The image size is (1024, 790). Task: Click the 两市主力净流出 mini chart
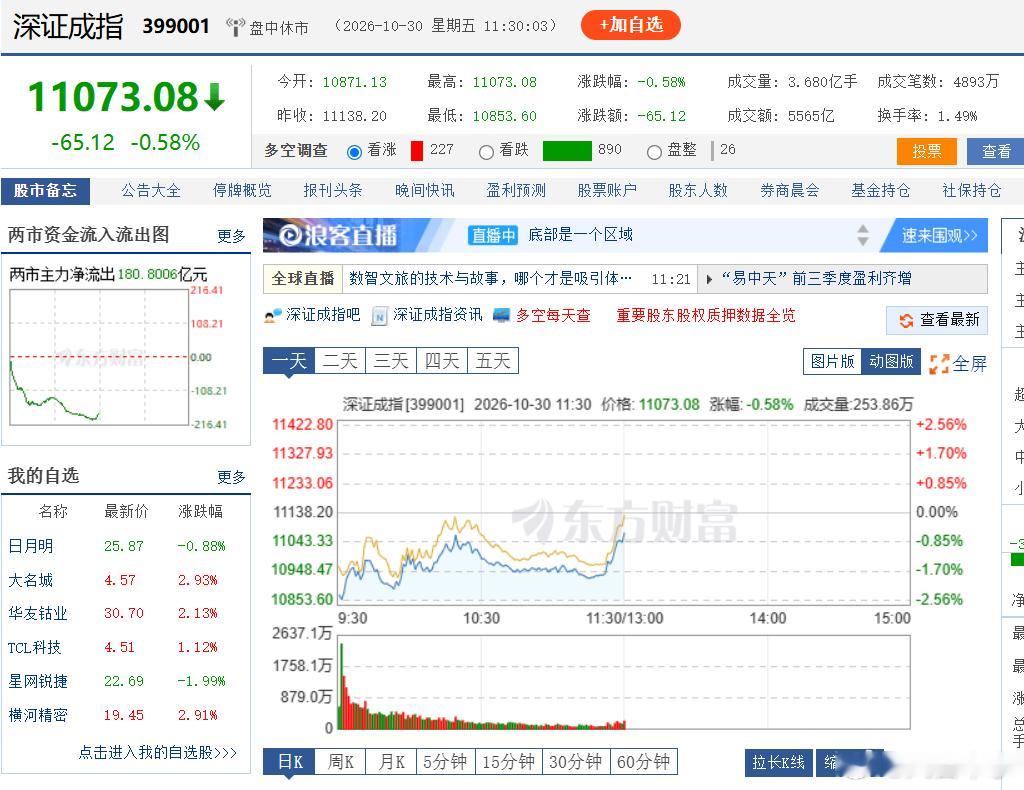100,357
